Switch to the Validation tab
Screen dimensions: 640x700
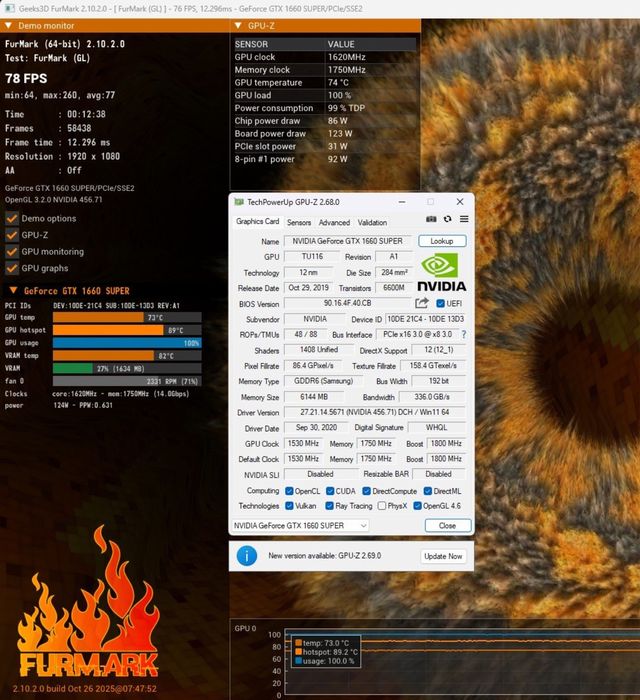click(x=372, y=222)
